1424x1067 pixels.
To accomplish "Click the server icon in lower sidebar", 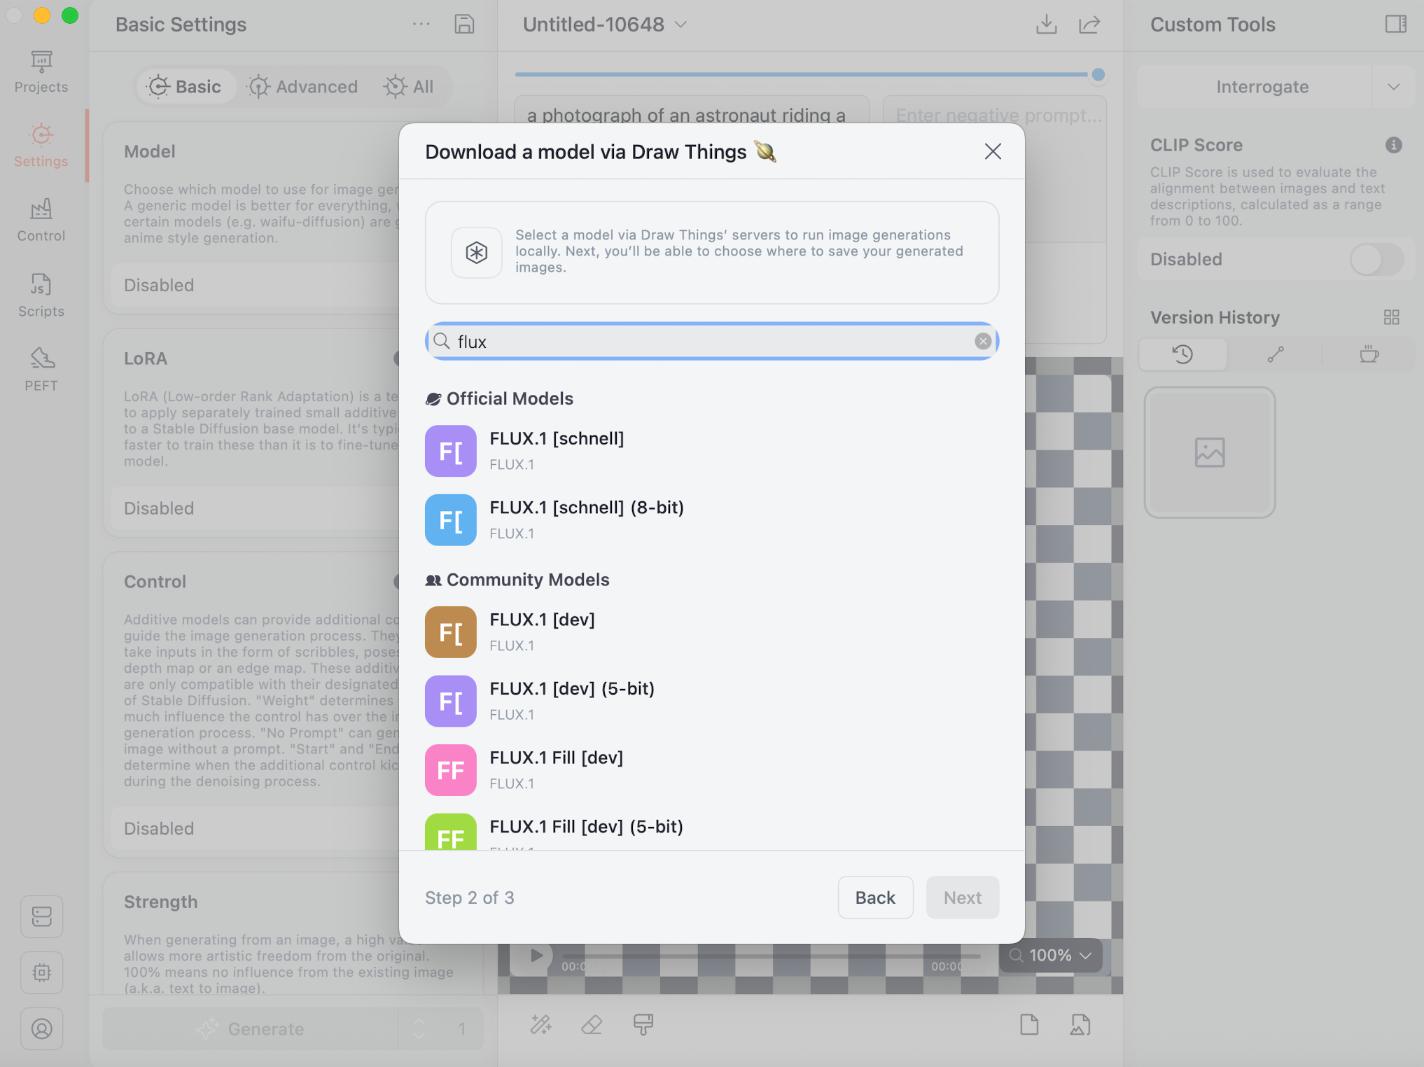I will [x=42, y=916].
